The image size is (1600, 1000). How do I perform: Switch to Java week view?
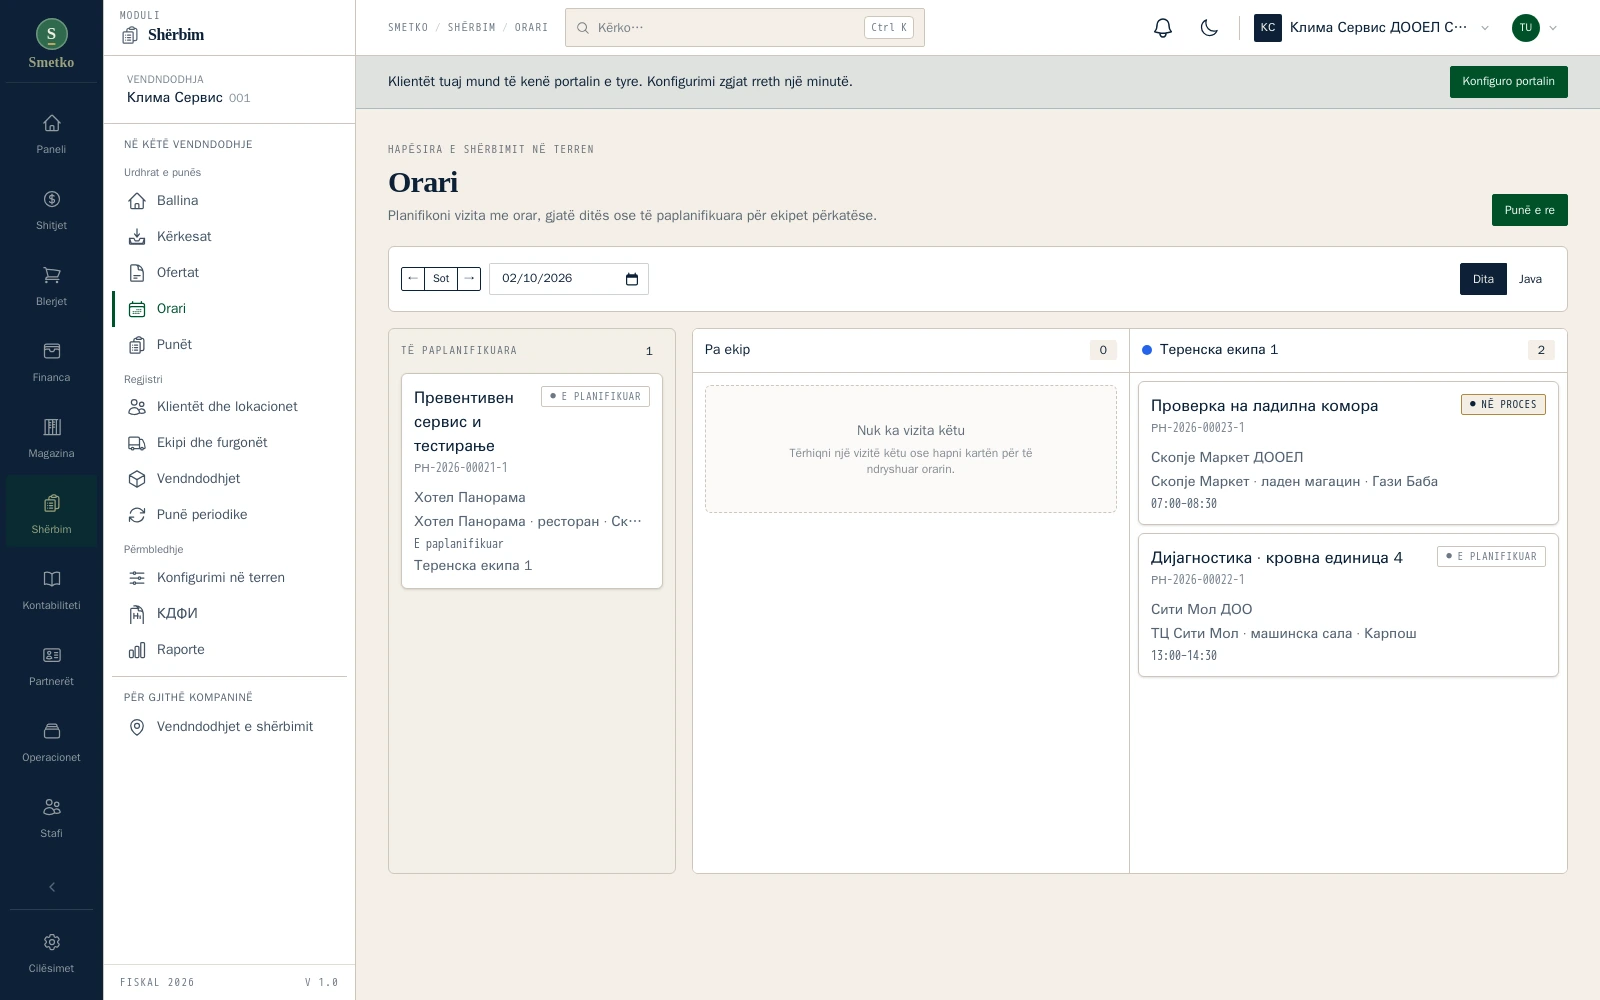click(1530, 279)
